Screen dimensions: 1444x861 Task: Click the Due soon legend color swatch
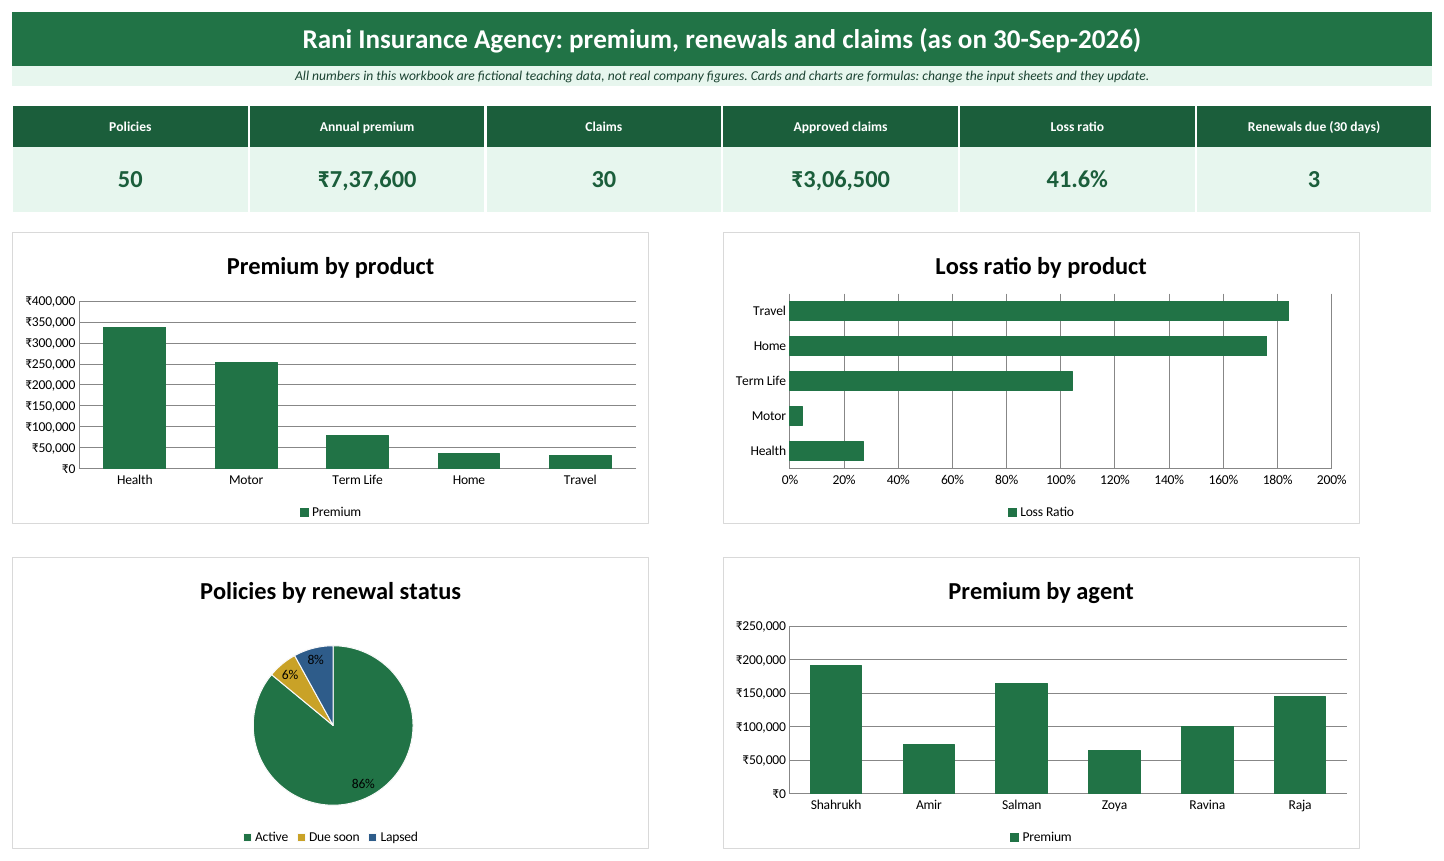tap(301, 838)
